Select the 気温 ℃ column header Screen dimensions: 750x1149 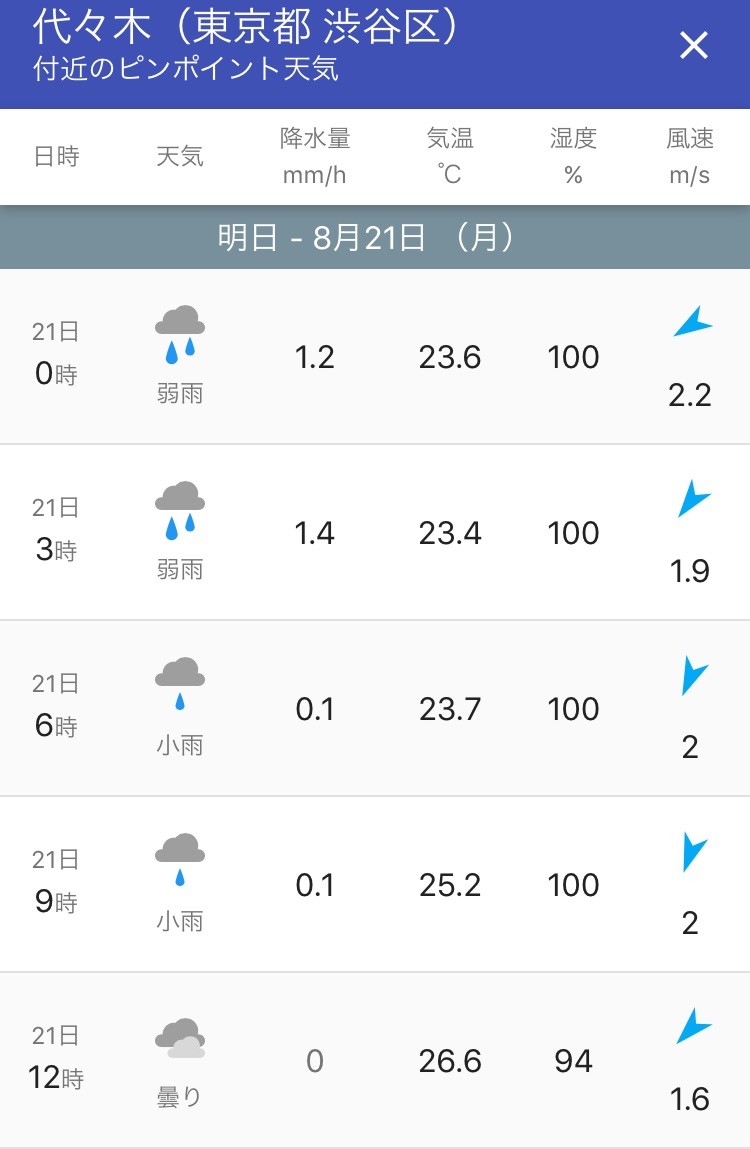[450, 157]
